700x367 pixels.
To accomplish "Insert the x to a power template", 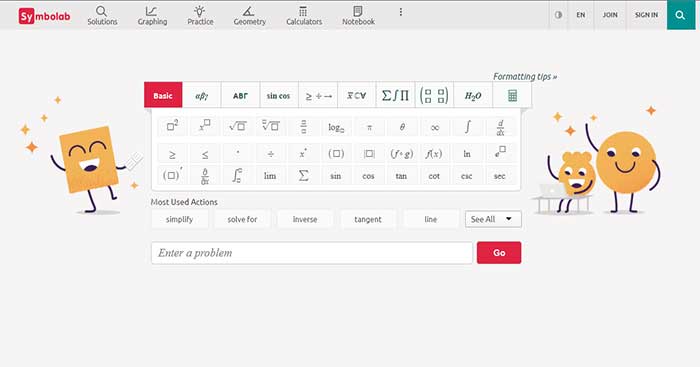I will pyautogui.click(x=205, y=127).
